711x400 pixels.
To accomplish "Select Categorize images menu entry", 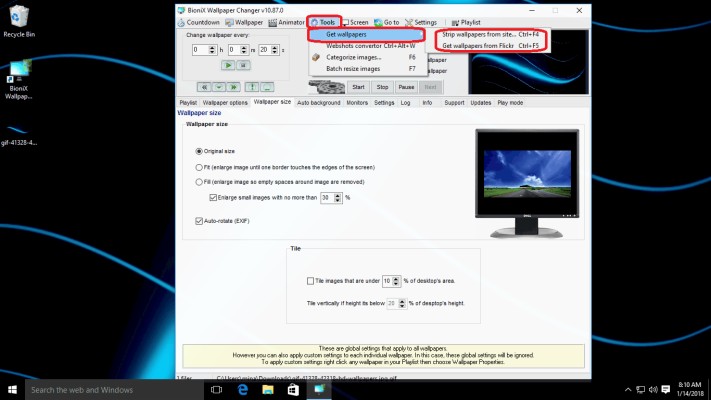I will 354,57.
